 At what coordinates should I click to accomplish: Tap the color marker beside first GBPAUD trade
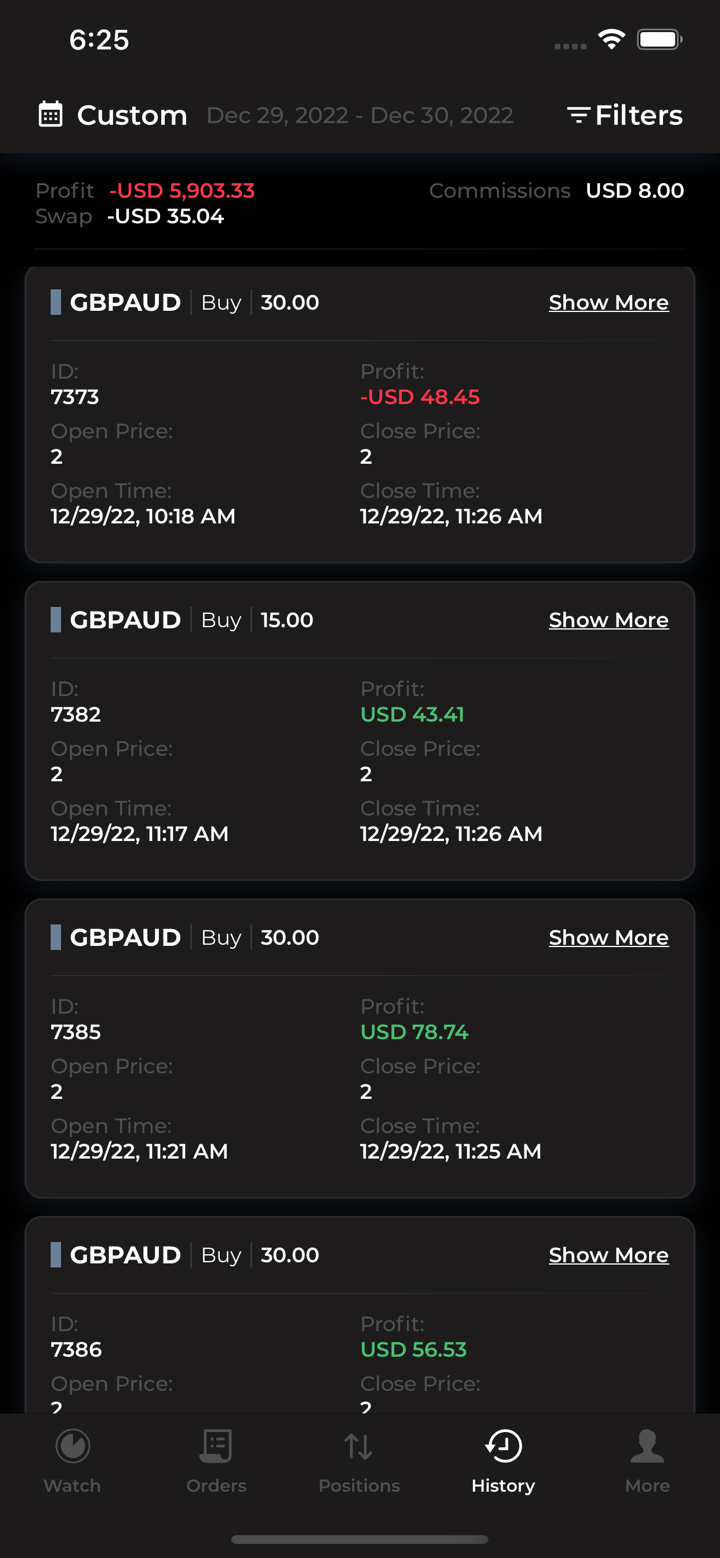[56, 302]
